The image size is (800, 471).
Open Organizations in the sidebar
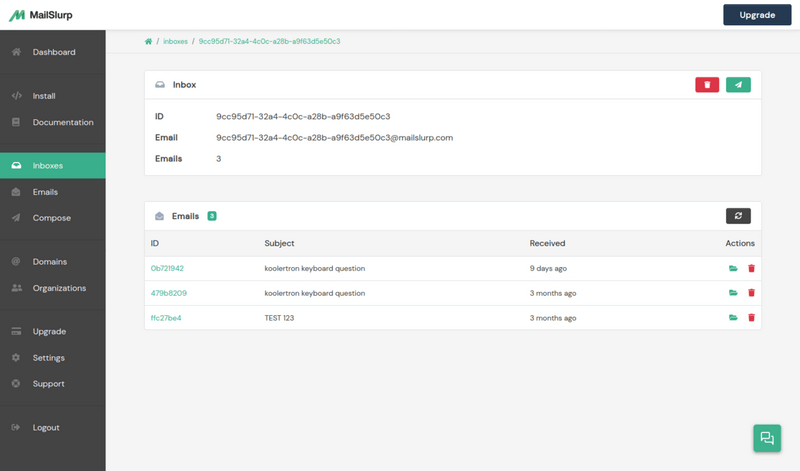53,288
